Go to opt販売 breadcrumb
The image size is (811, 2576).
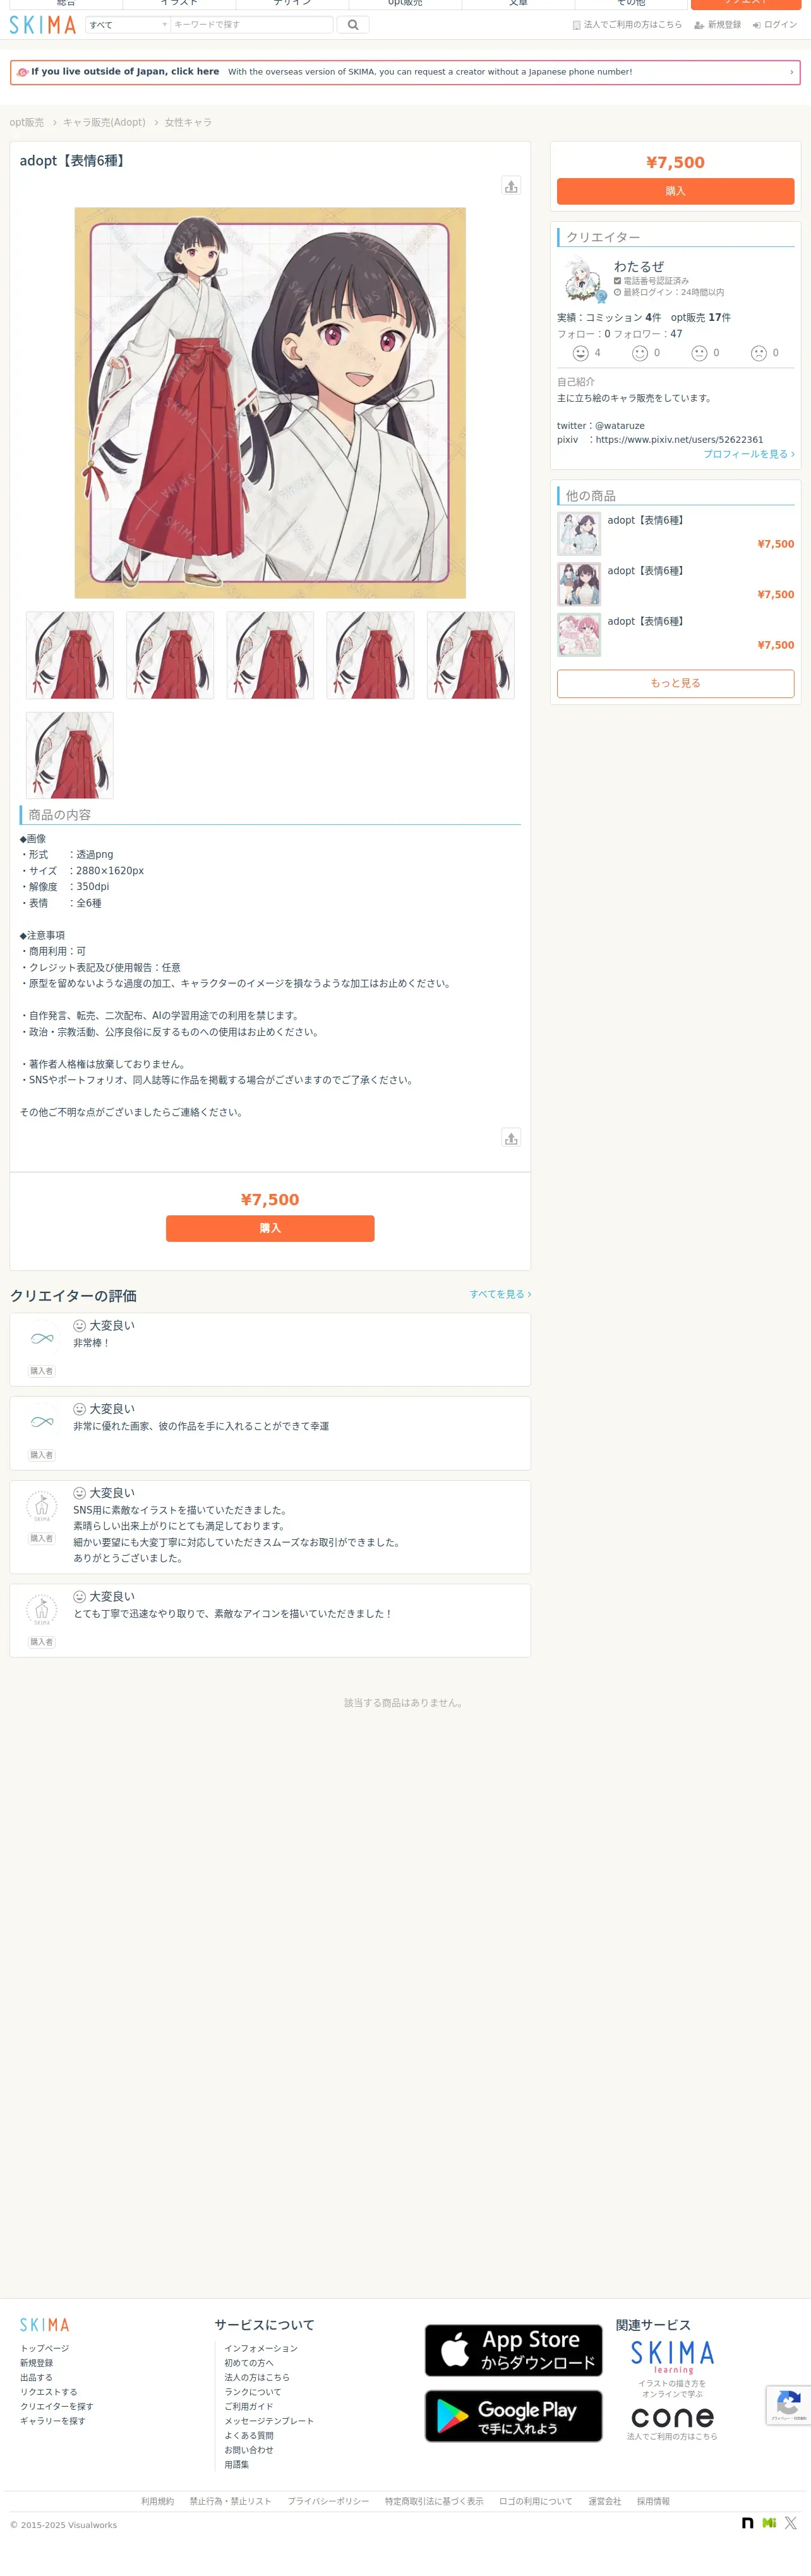click(x=27, y=123)
